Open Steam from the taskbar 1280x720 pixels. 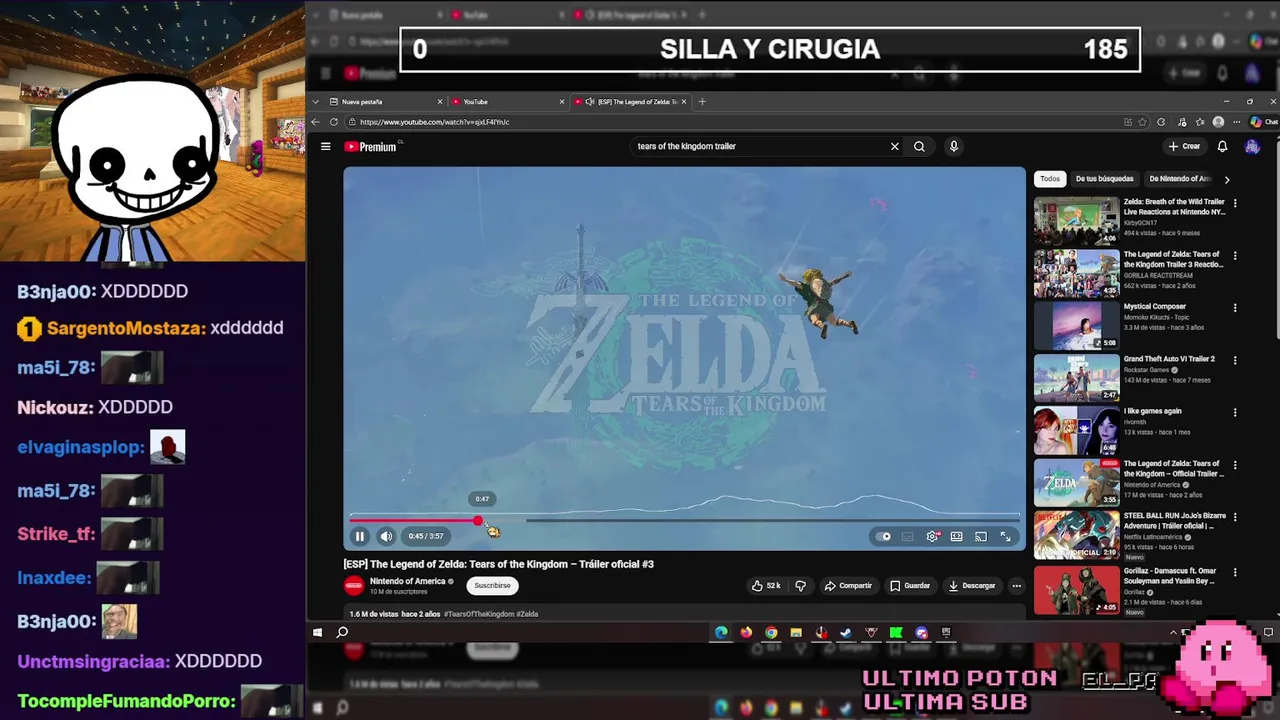click(x=846, y=632)
